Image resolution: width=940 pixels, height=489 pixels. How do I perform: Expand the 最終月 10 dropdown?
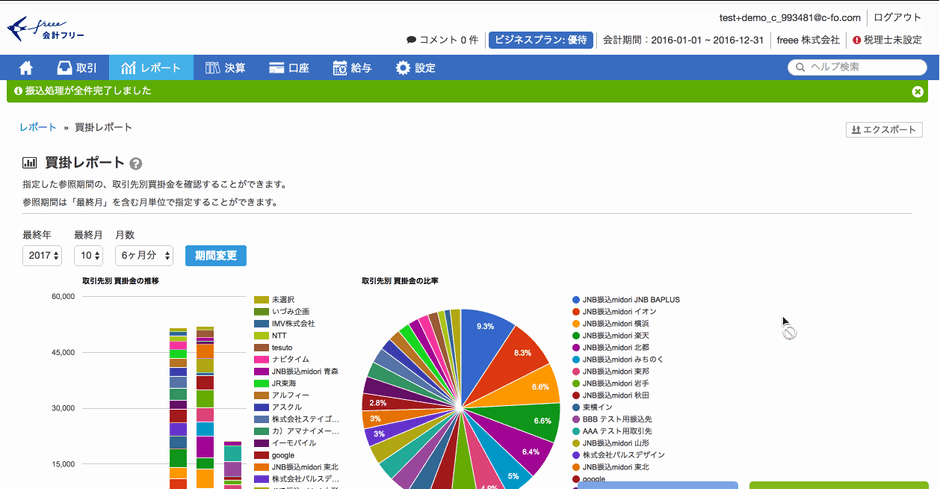point(88,256)
